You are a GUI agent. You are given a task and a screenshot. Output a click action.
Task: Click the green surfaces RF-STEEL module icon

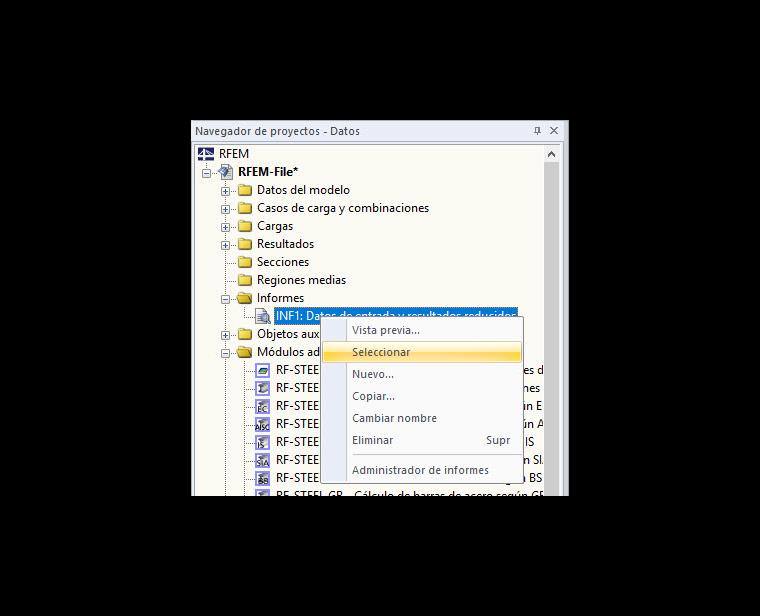(263, 370)
